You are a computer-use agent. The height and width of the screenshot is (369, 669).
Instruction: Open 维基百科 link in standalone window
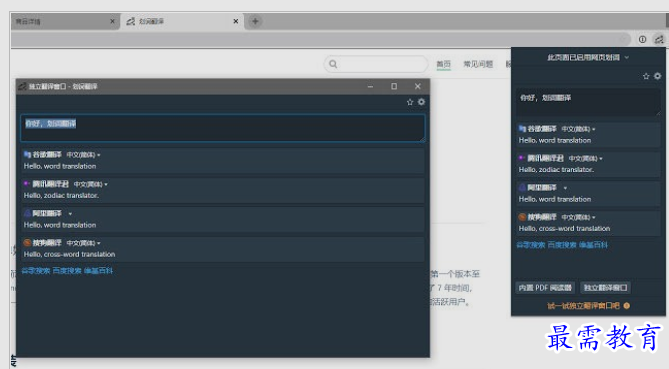click(99, 271)
